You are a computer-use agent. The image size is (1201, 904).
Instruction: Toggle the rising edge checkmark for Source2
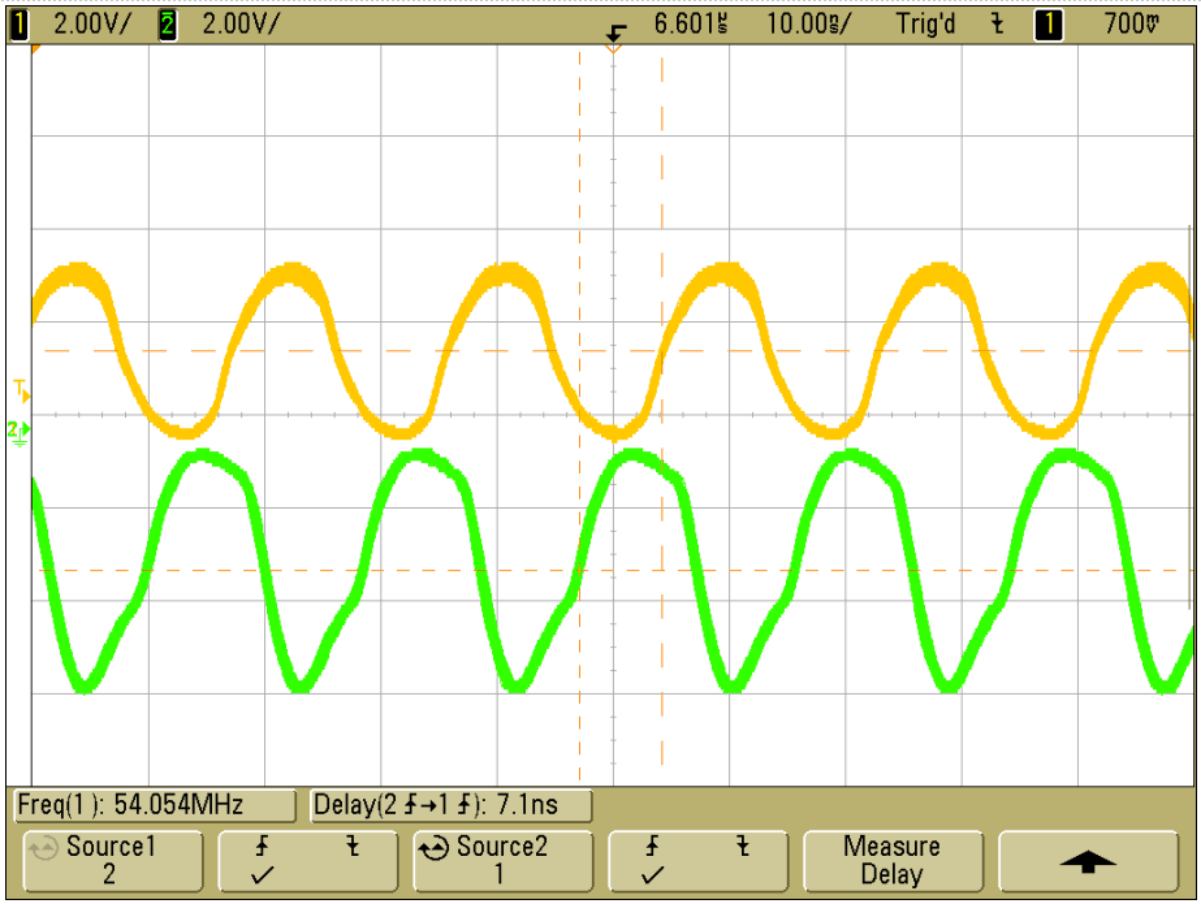(651, 876)
